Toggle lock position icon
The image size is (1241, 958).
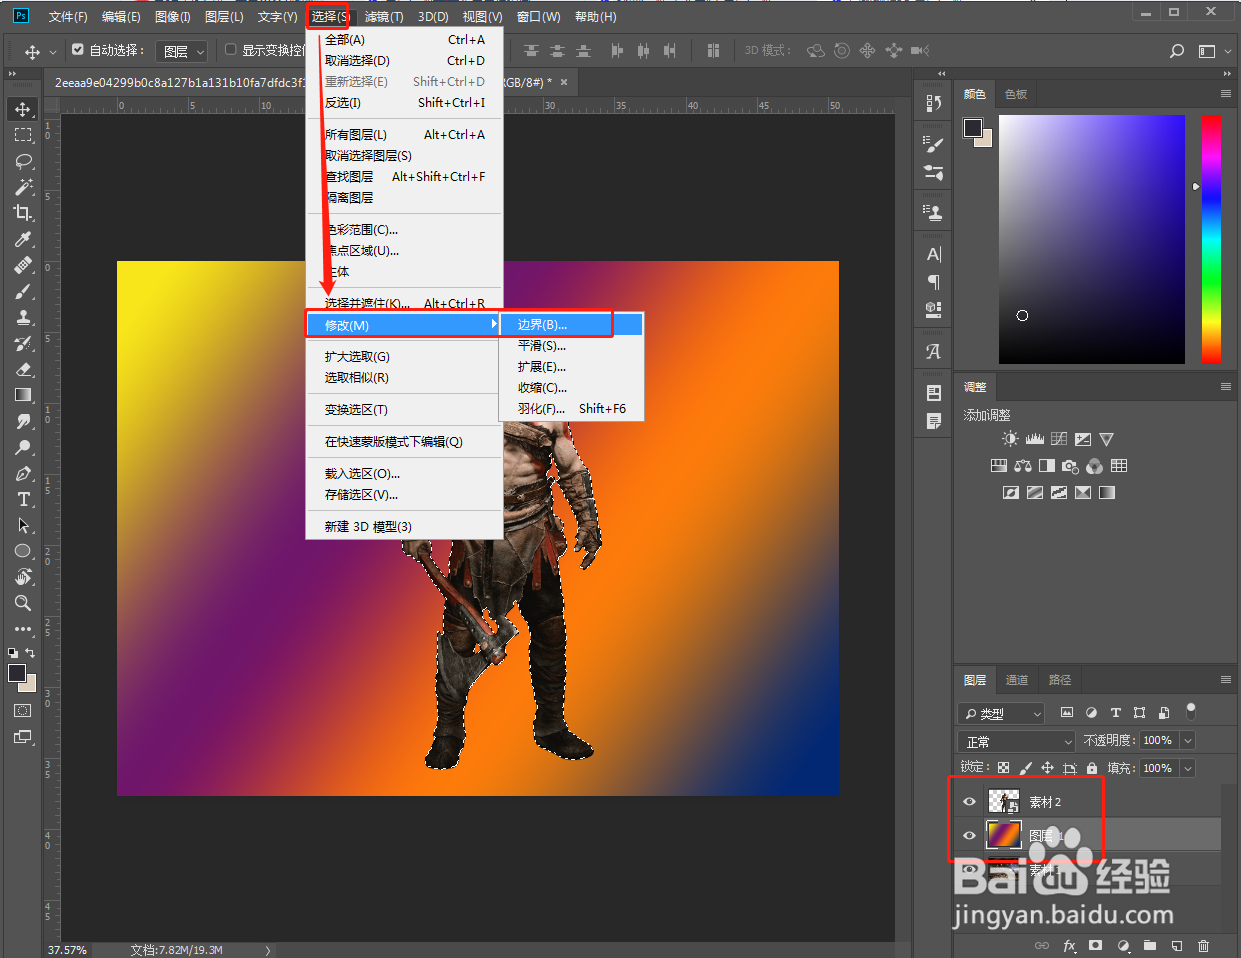pos(1047,768)
